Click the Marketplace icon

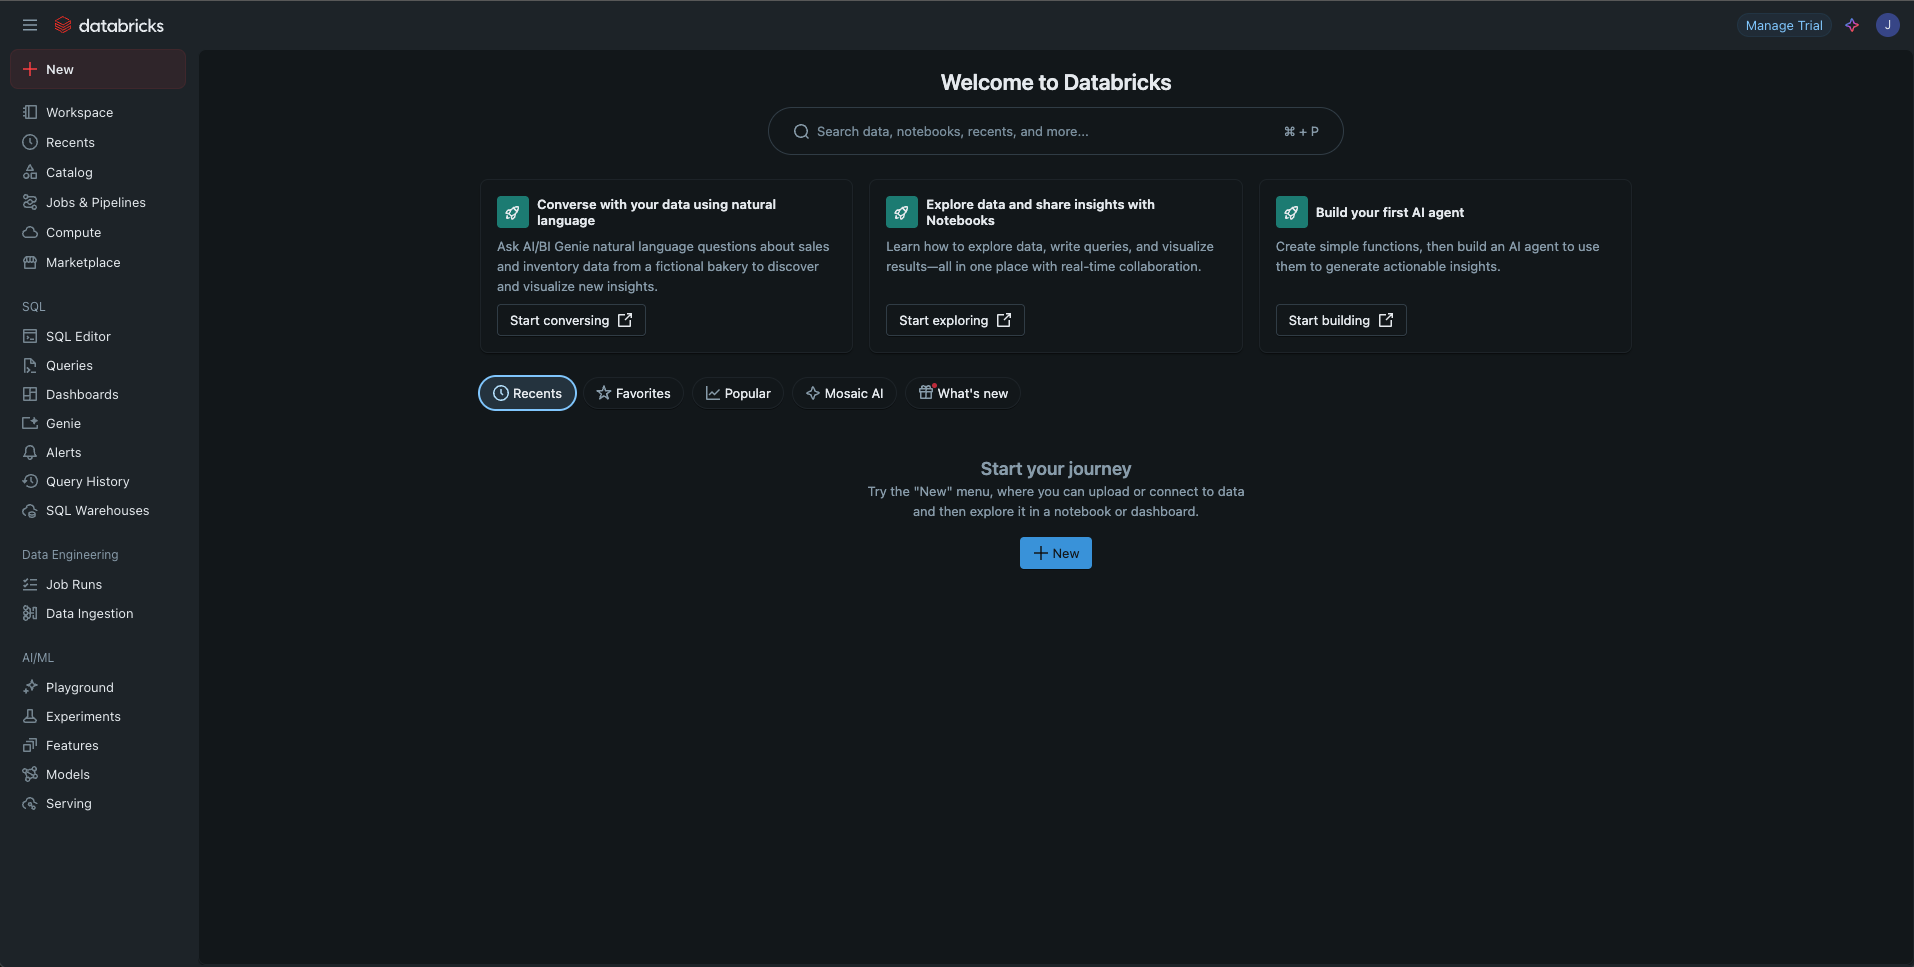pos(30,262)
